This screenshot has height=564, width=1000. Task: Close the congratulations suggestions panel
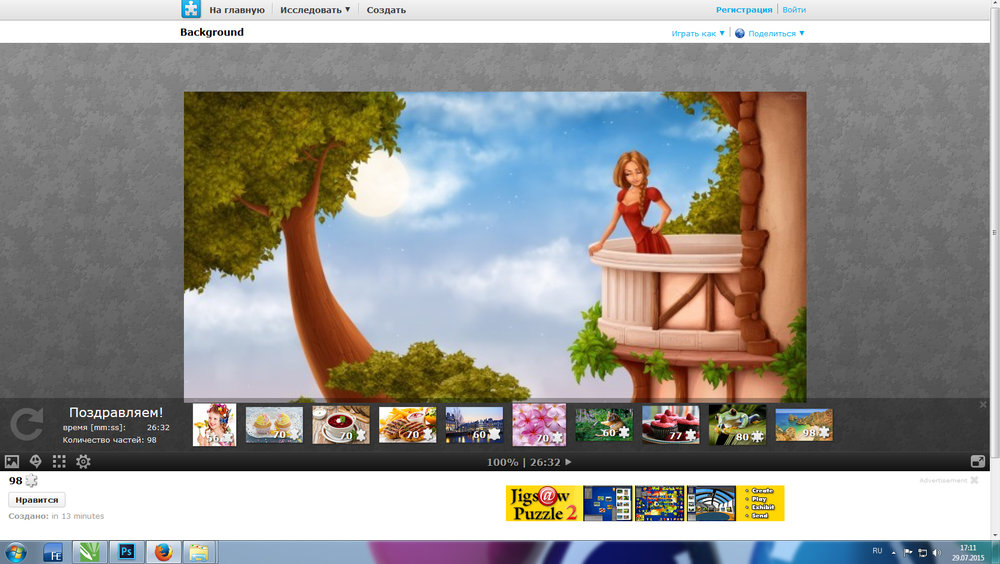(x=983, y=405)
